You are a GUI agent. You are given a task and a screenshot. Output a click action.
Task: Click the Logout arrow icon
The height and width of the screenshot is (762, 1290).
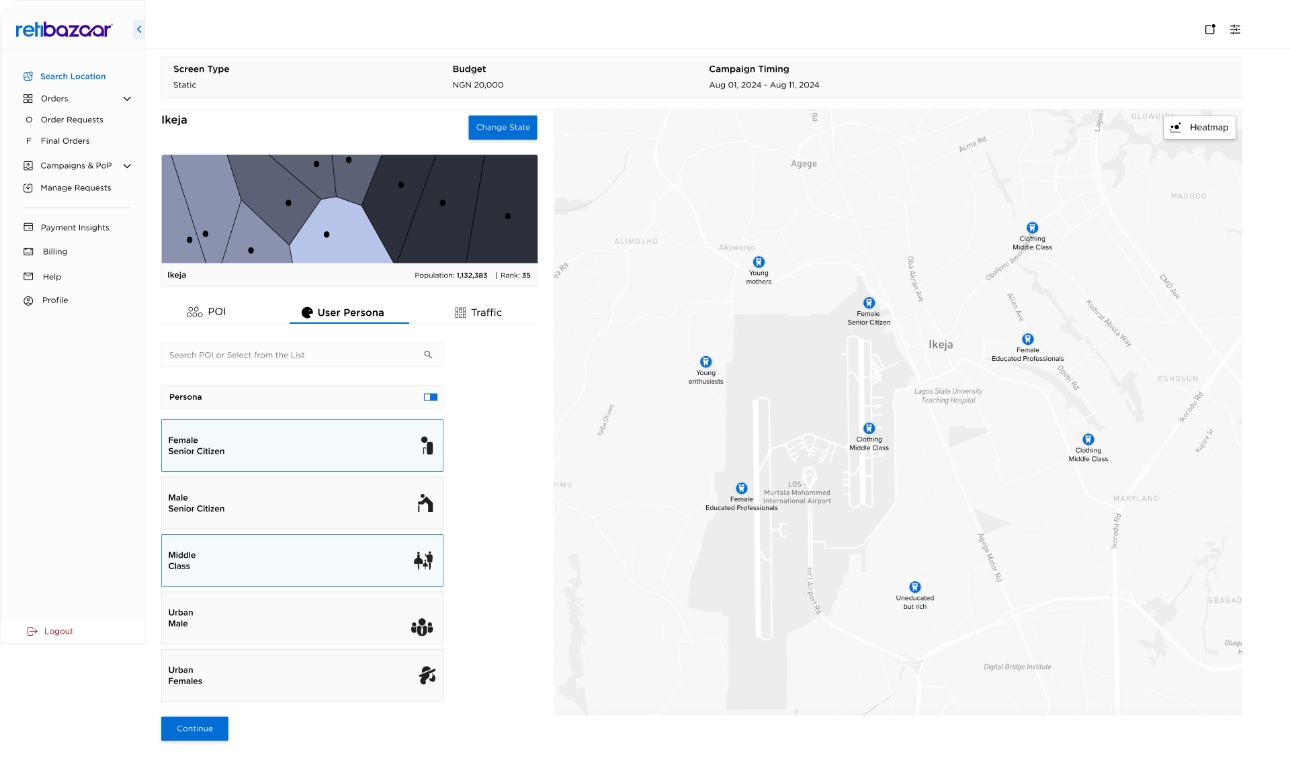click(x=32, y=631)
